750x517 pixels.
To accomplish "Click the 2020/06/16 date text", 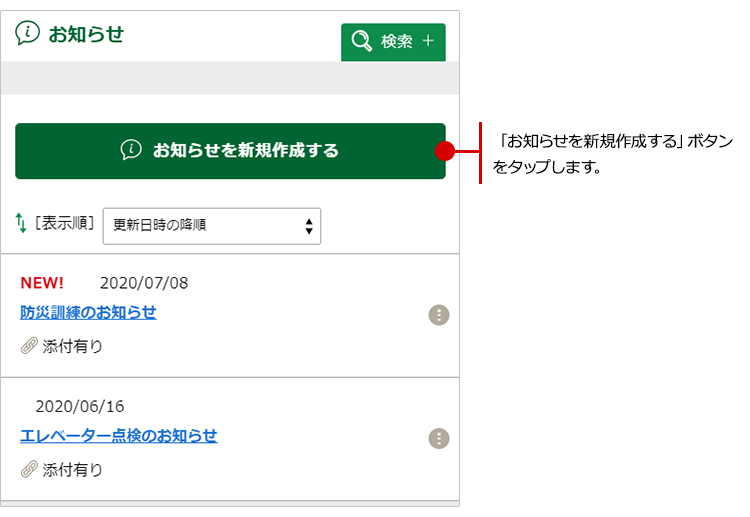I will click(x=79, y=407).
